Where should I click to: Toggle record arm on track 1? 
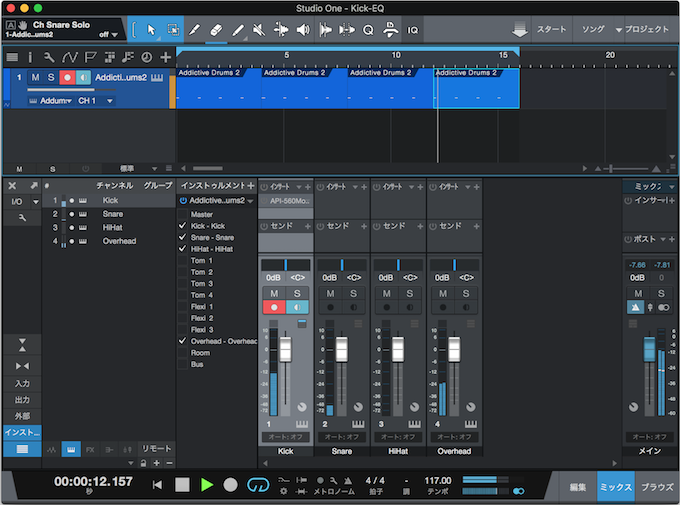coord(67,78)
